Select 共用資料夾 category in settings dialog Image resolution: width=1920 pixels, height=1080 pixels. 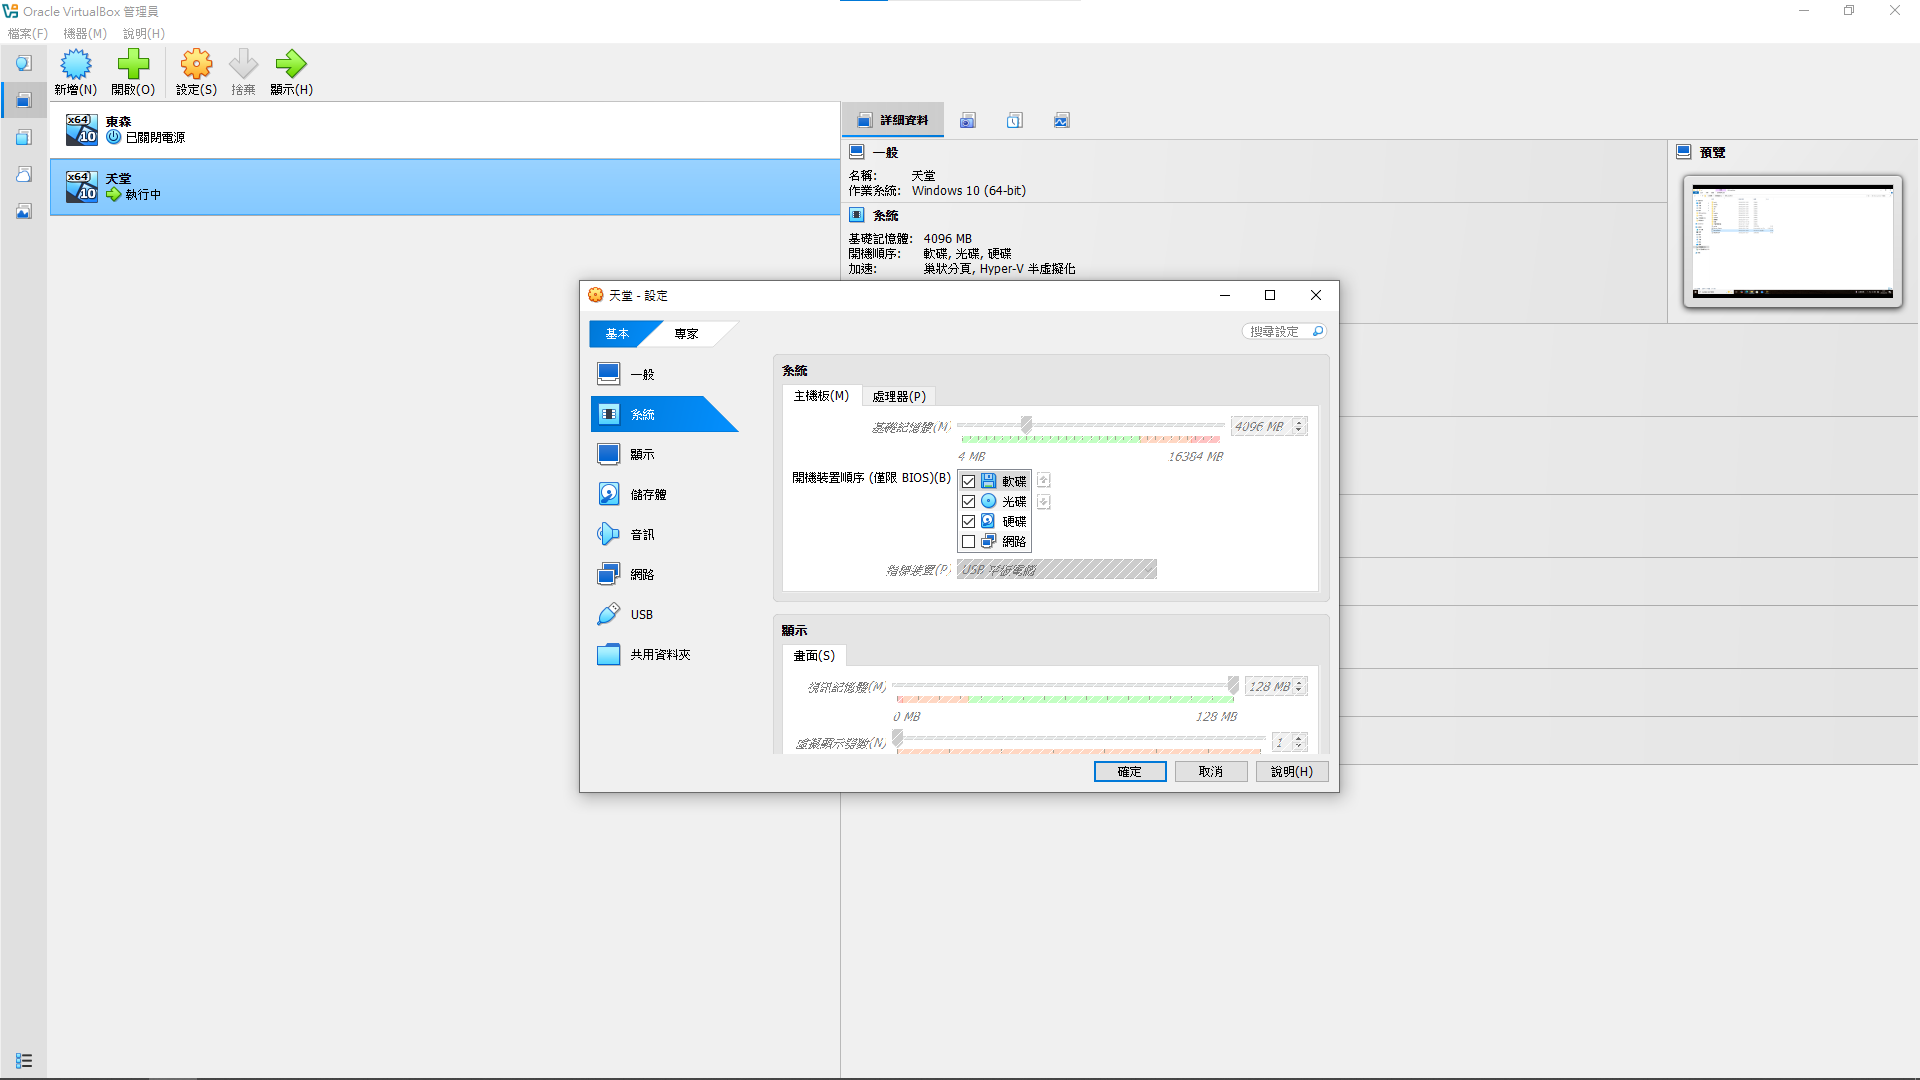coord(664,654)
